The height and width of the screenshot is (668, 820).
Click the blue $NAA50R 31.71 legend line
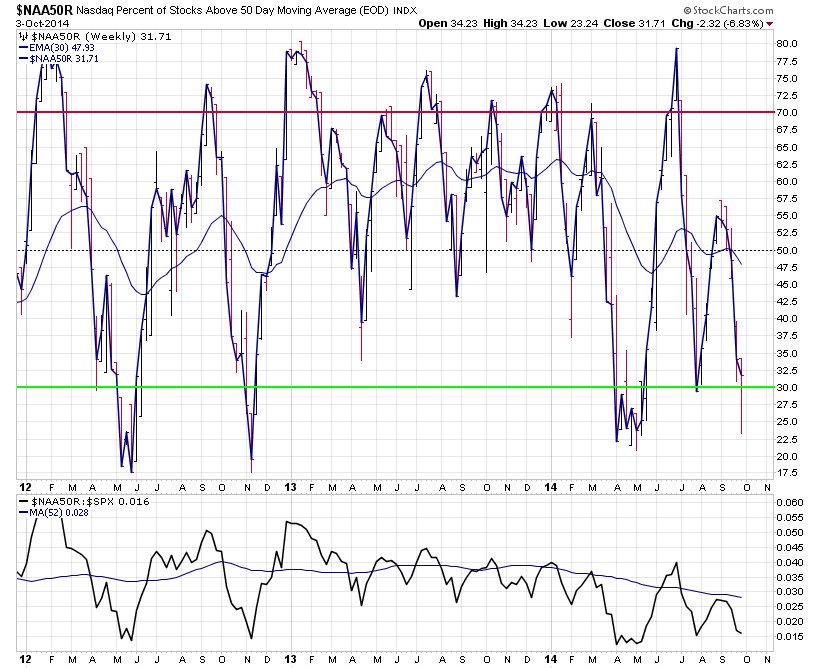[59, 59]
